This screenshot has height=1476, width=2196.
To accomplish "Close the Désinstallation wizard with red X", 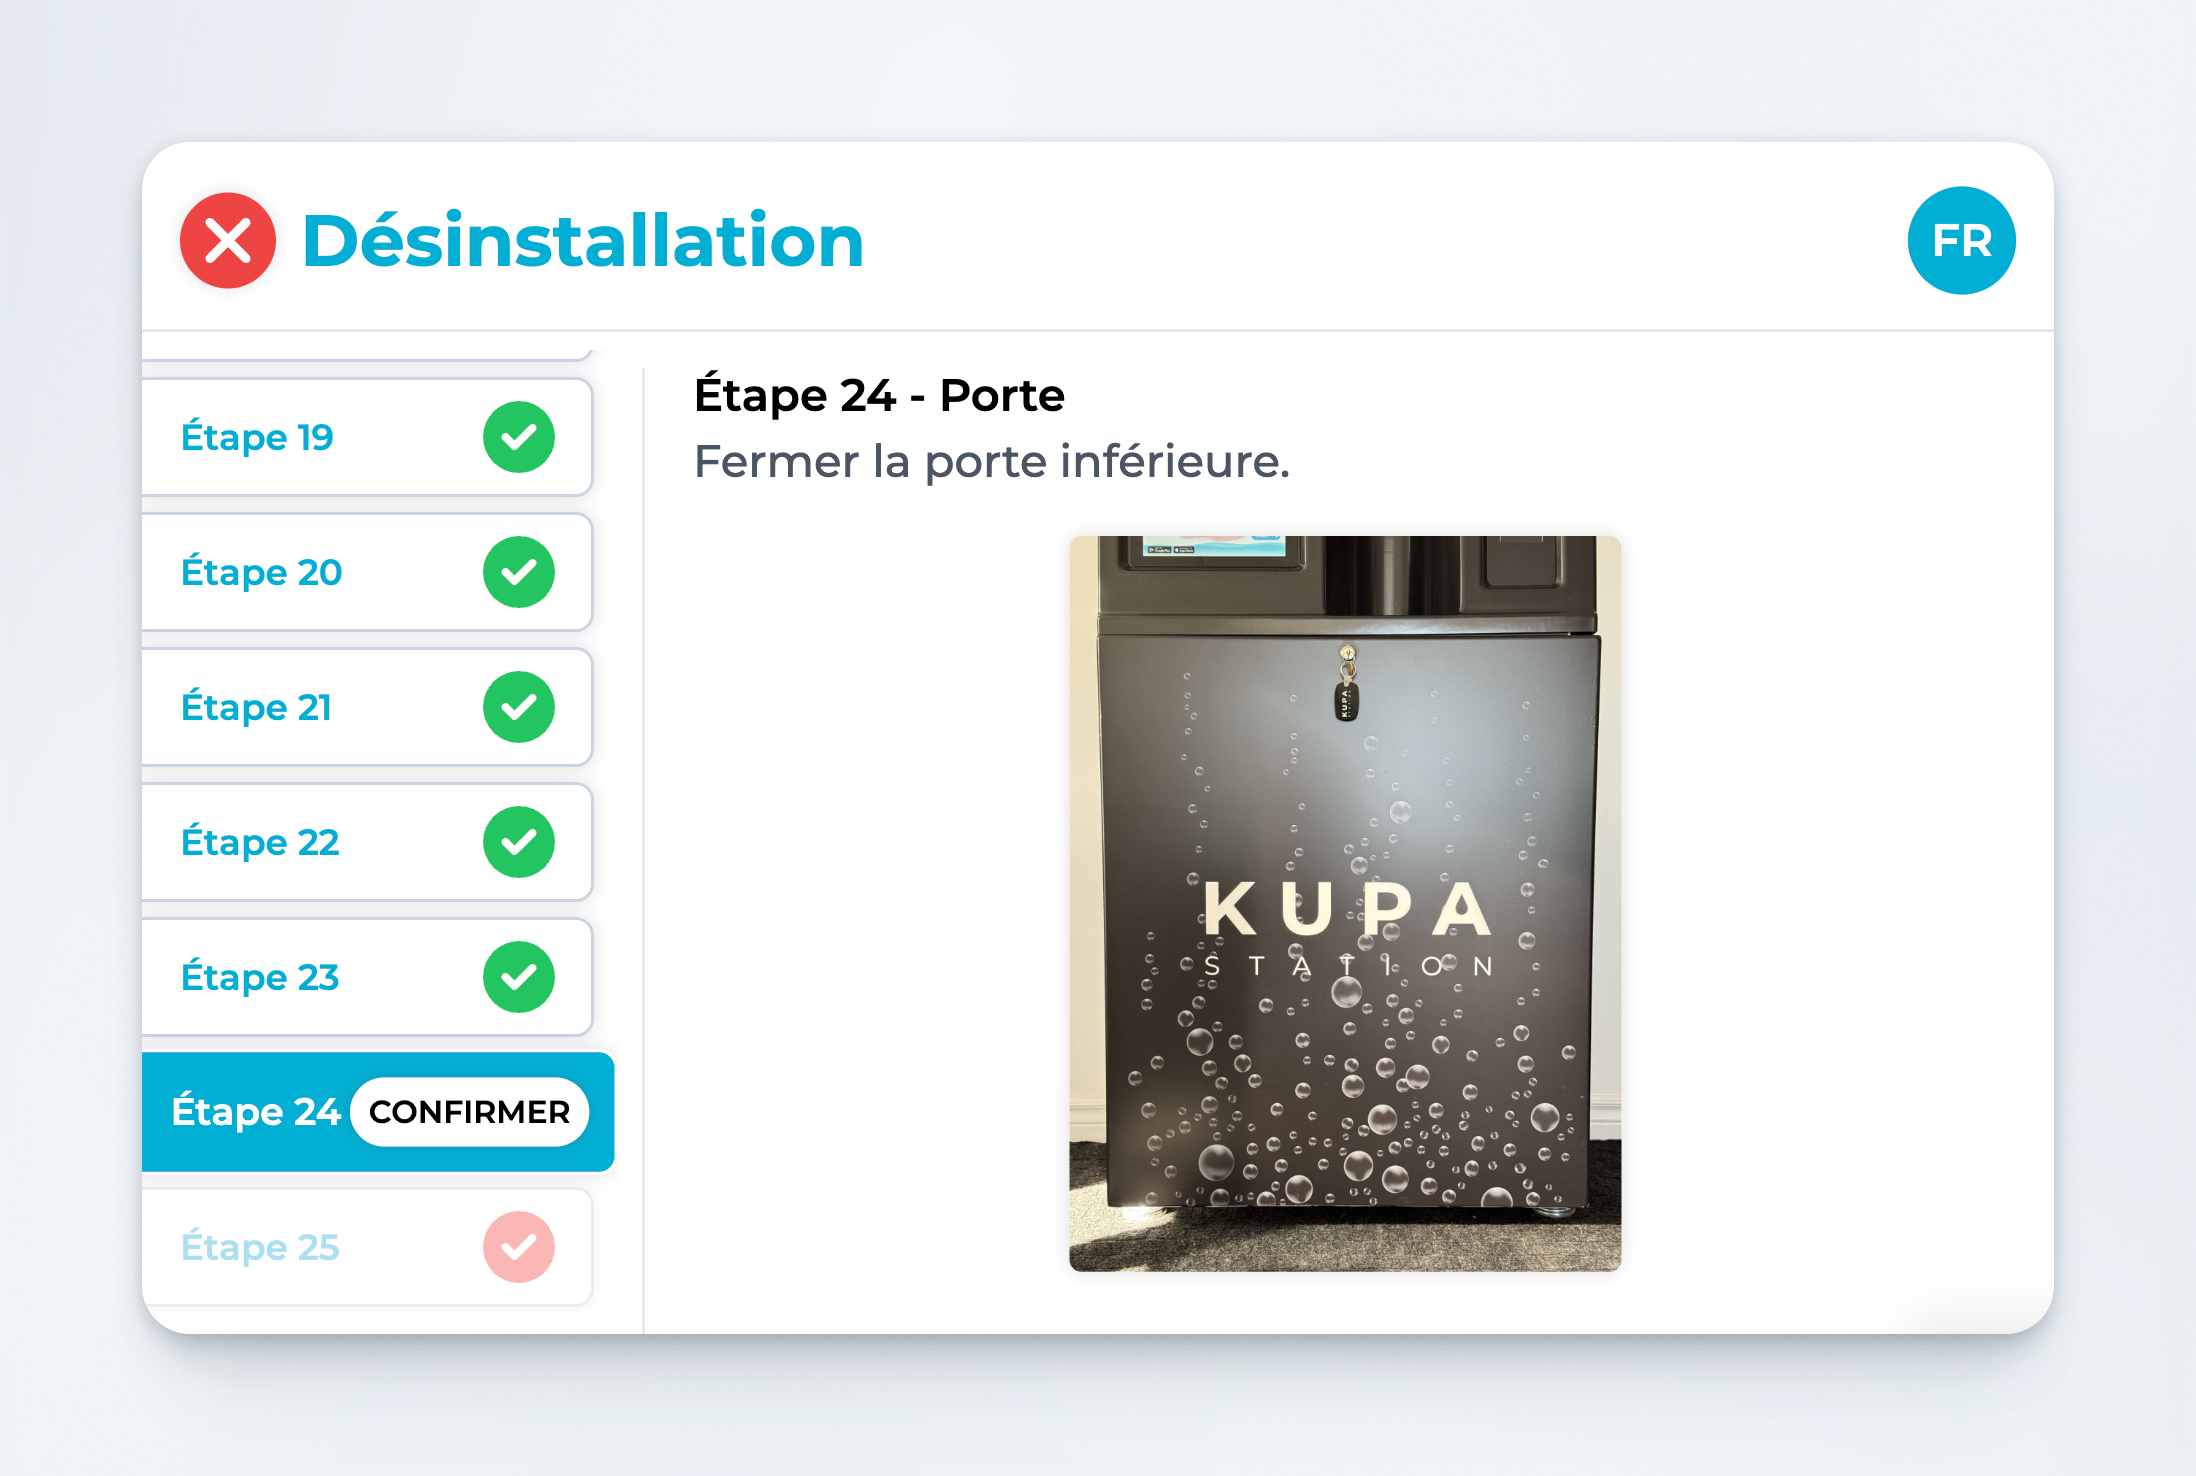I will click(228, 241).
